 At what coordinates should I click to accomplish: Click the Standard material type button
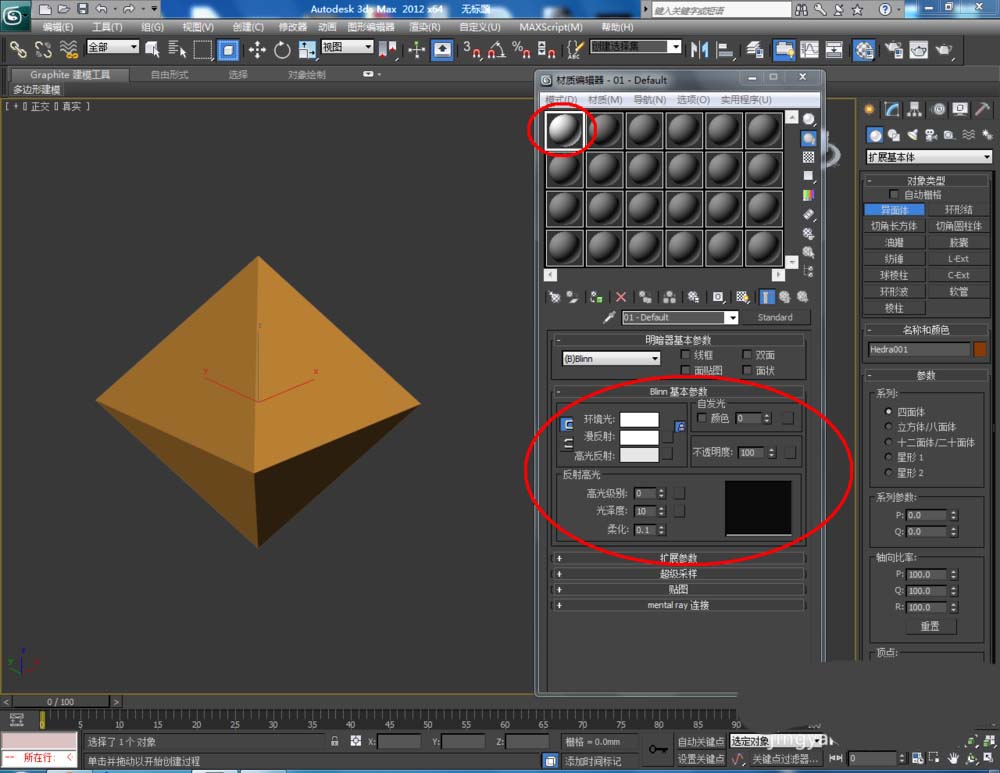(x=774, y=317)
